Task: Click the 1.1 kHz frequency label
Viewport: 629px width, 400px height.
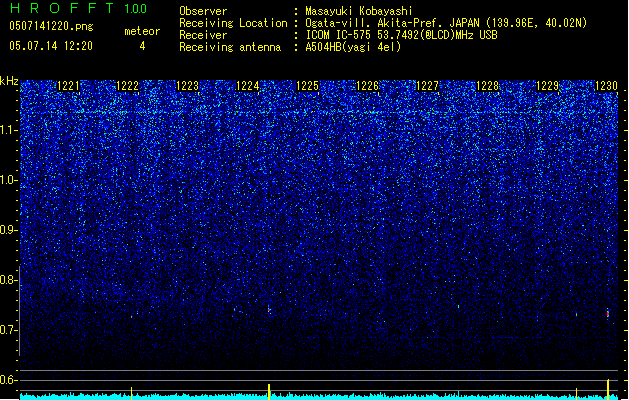Action: (x=8, y=130)
